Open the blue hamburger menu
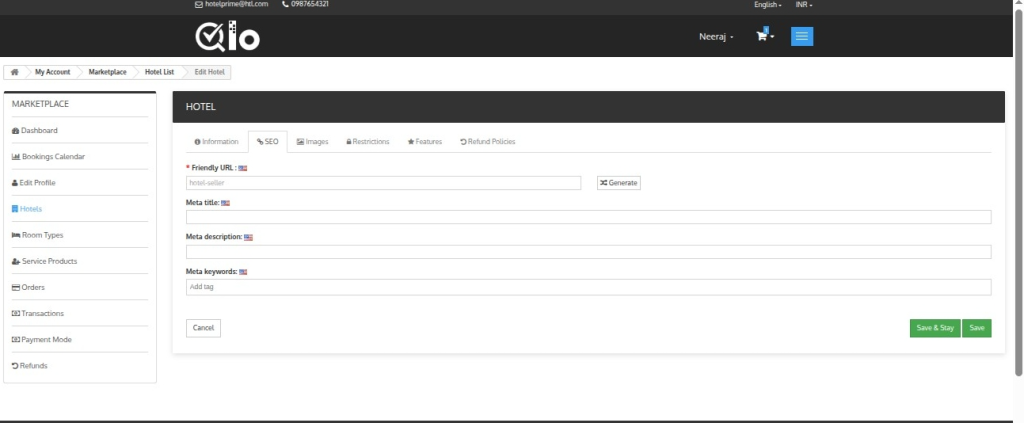Image resolution: width=1024 pixels, height=423 pixels. (802, 37)
